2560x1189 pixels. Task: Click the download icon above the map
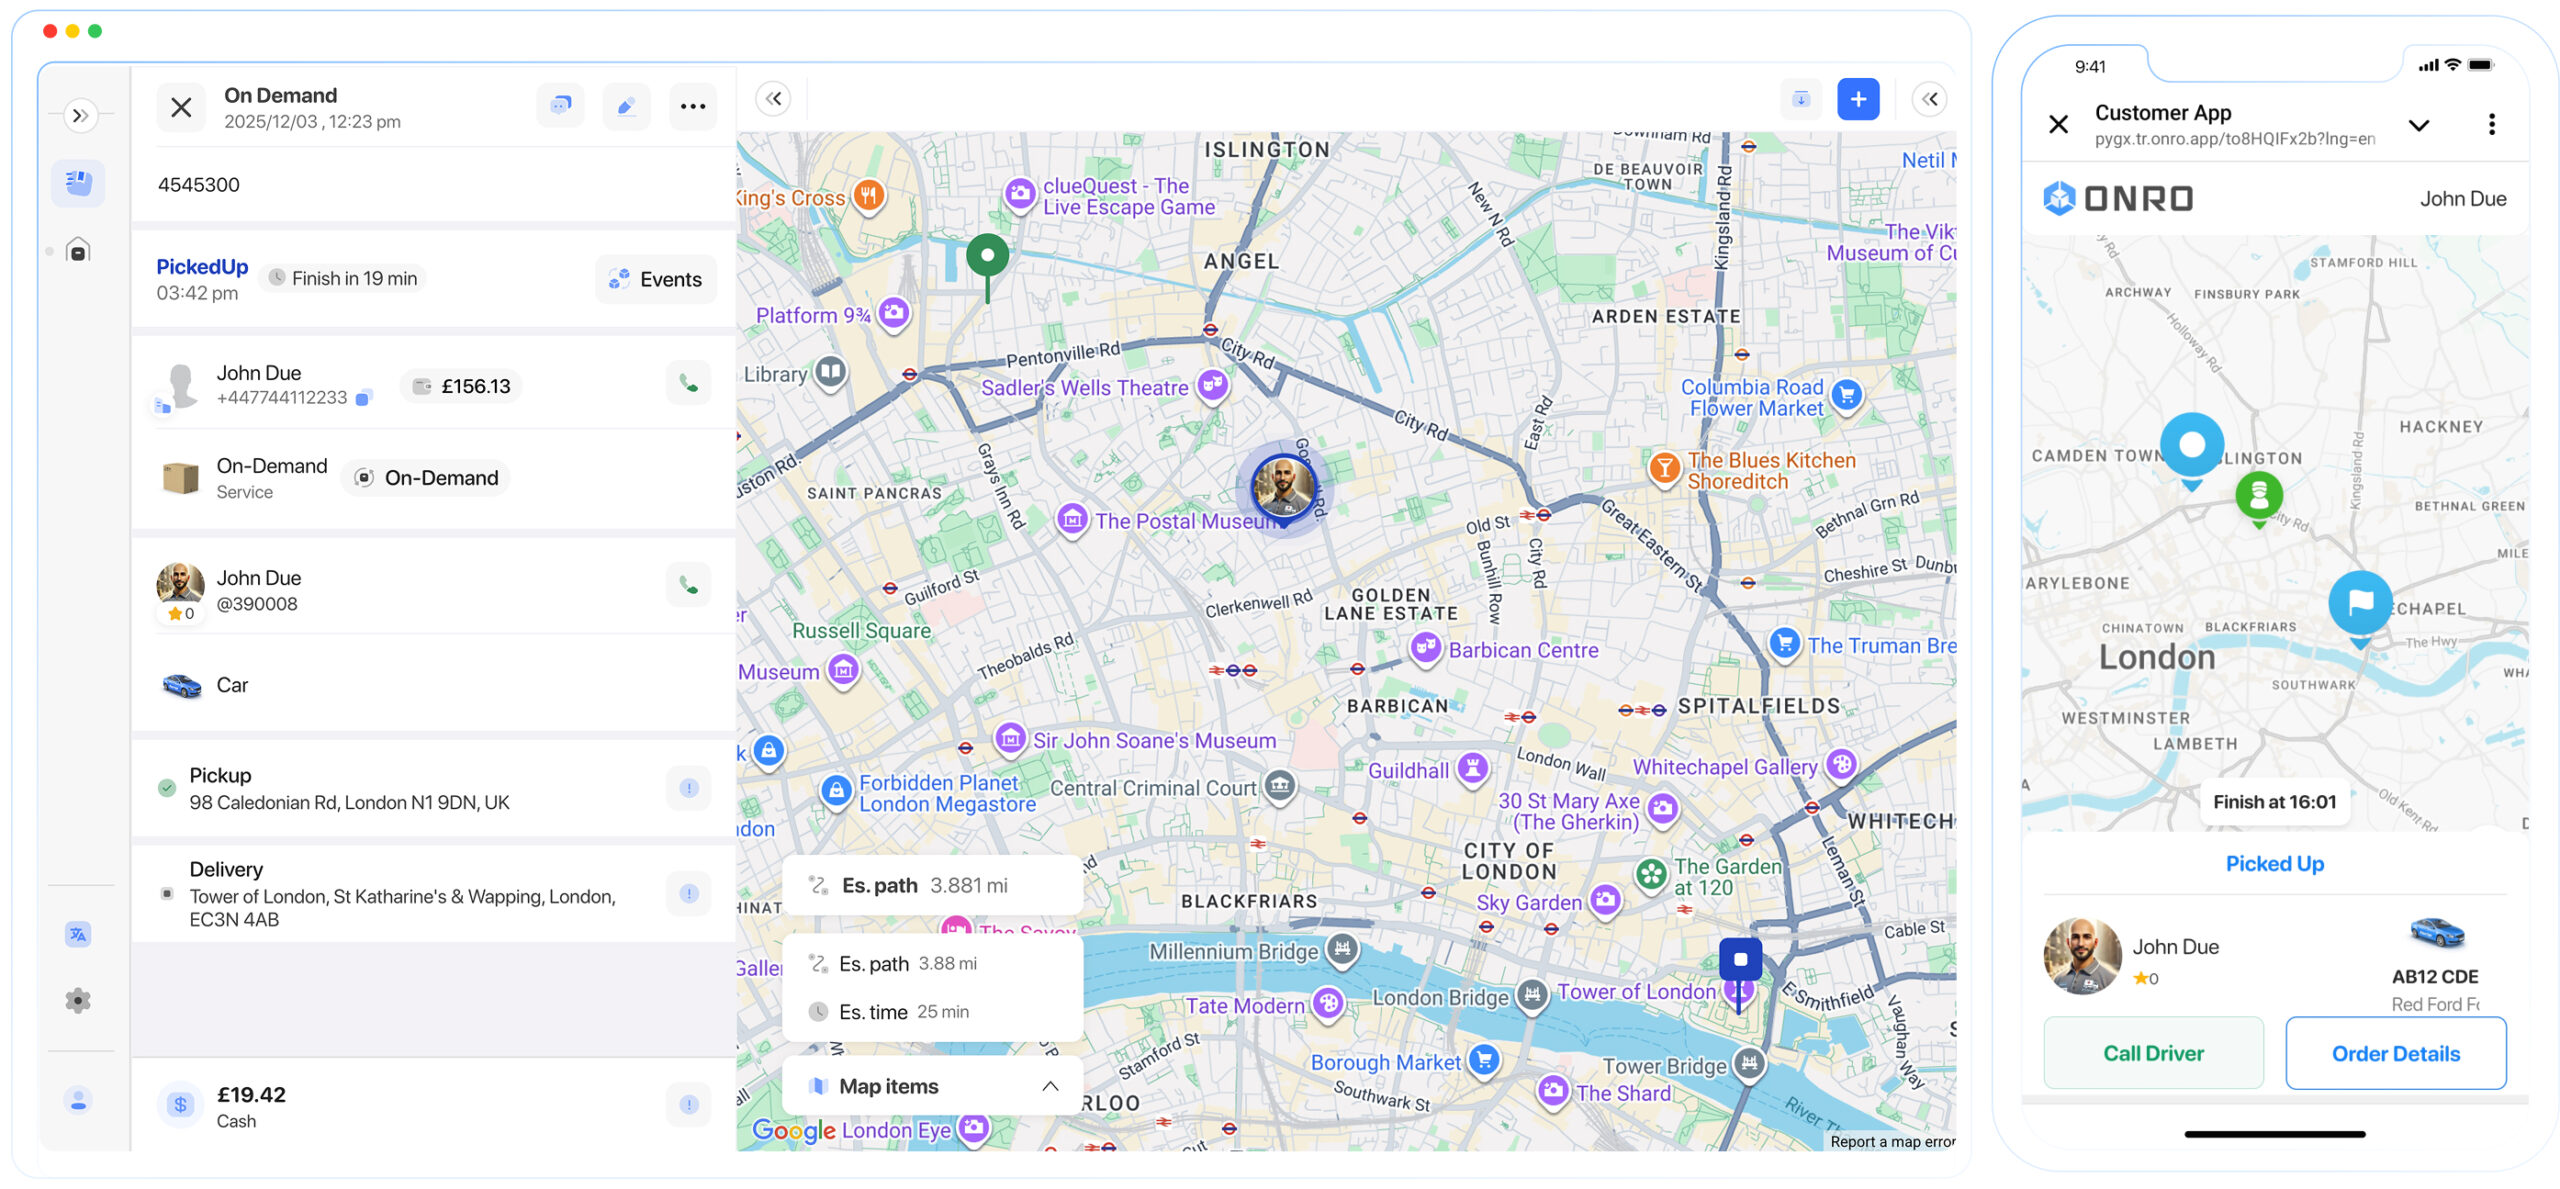tap(1800, 98)
